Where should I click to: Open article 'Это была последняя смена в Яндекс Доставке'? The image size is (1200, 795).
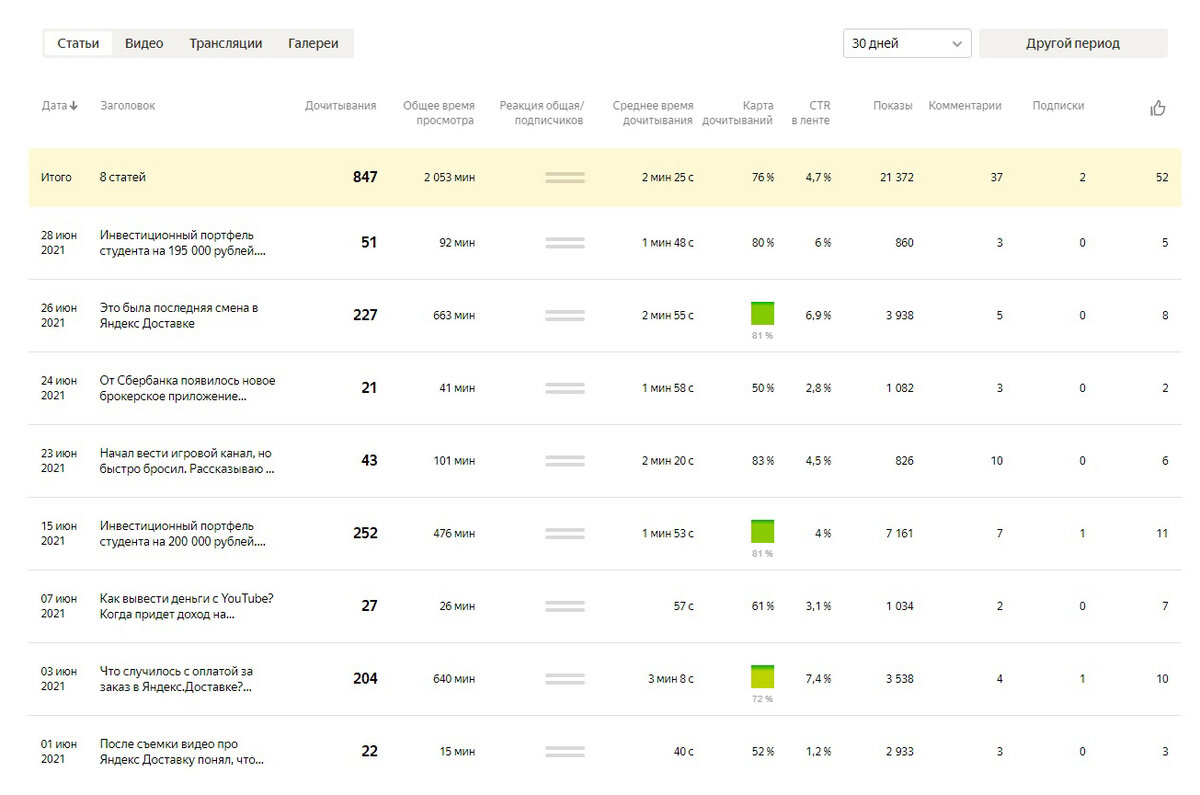click(179, 315)
